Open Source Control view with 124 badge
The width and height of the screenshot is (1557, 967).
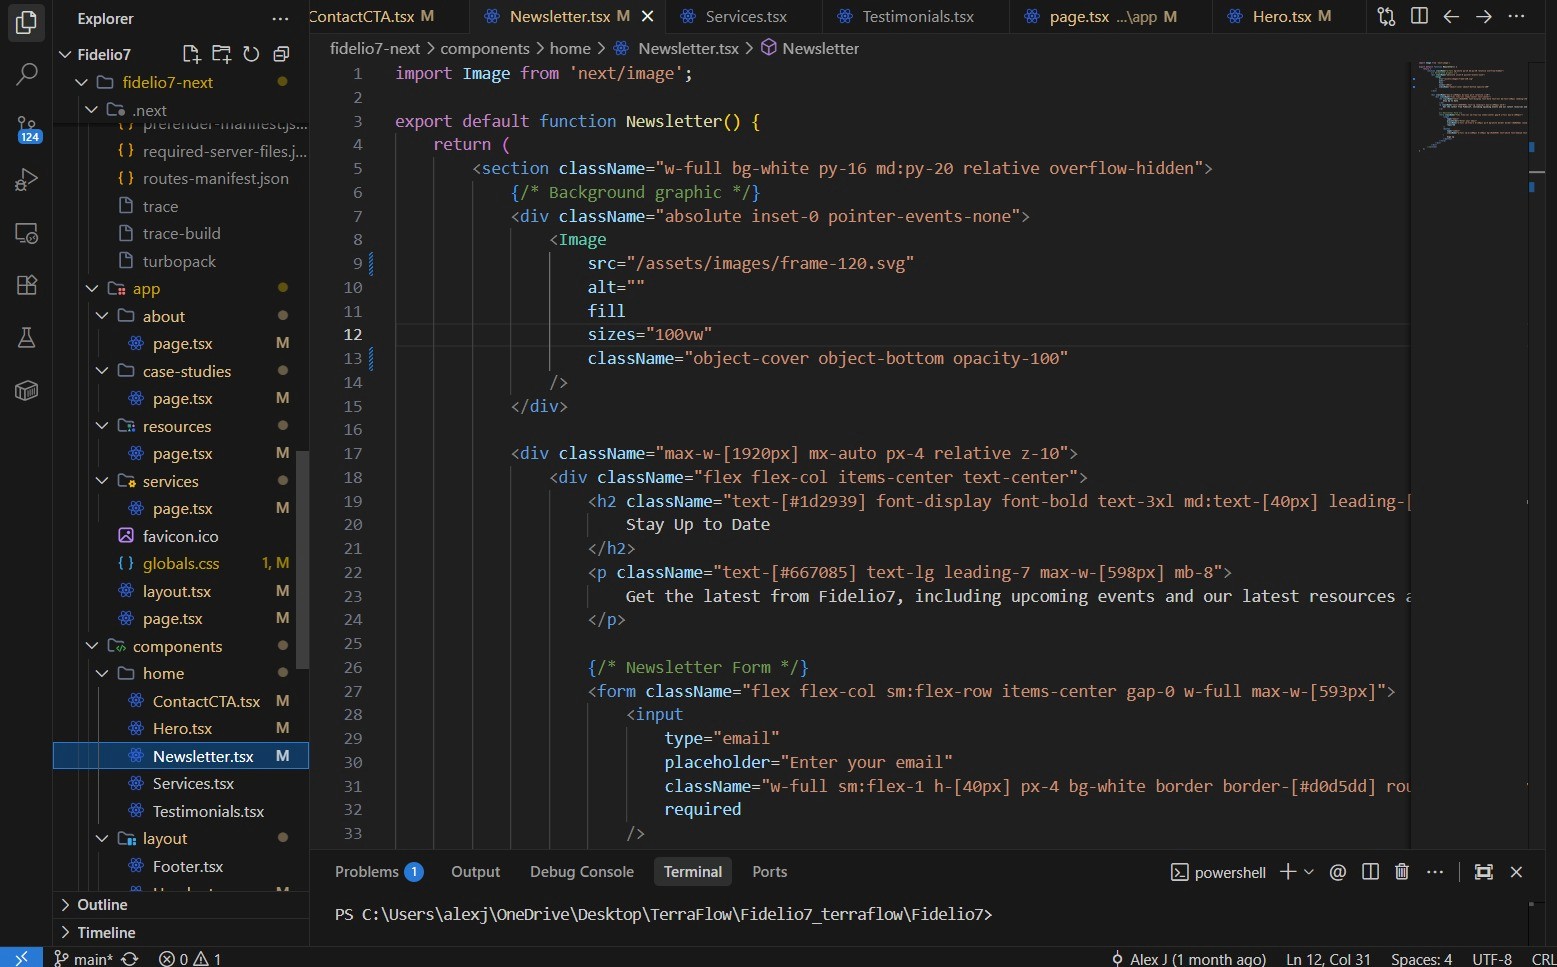[27, 128]
